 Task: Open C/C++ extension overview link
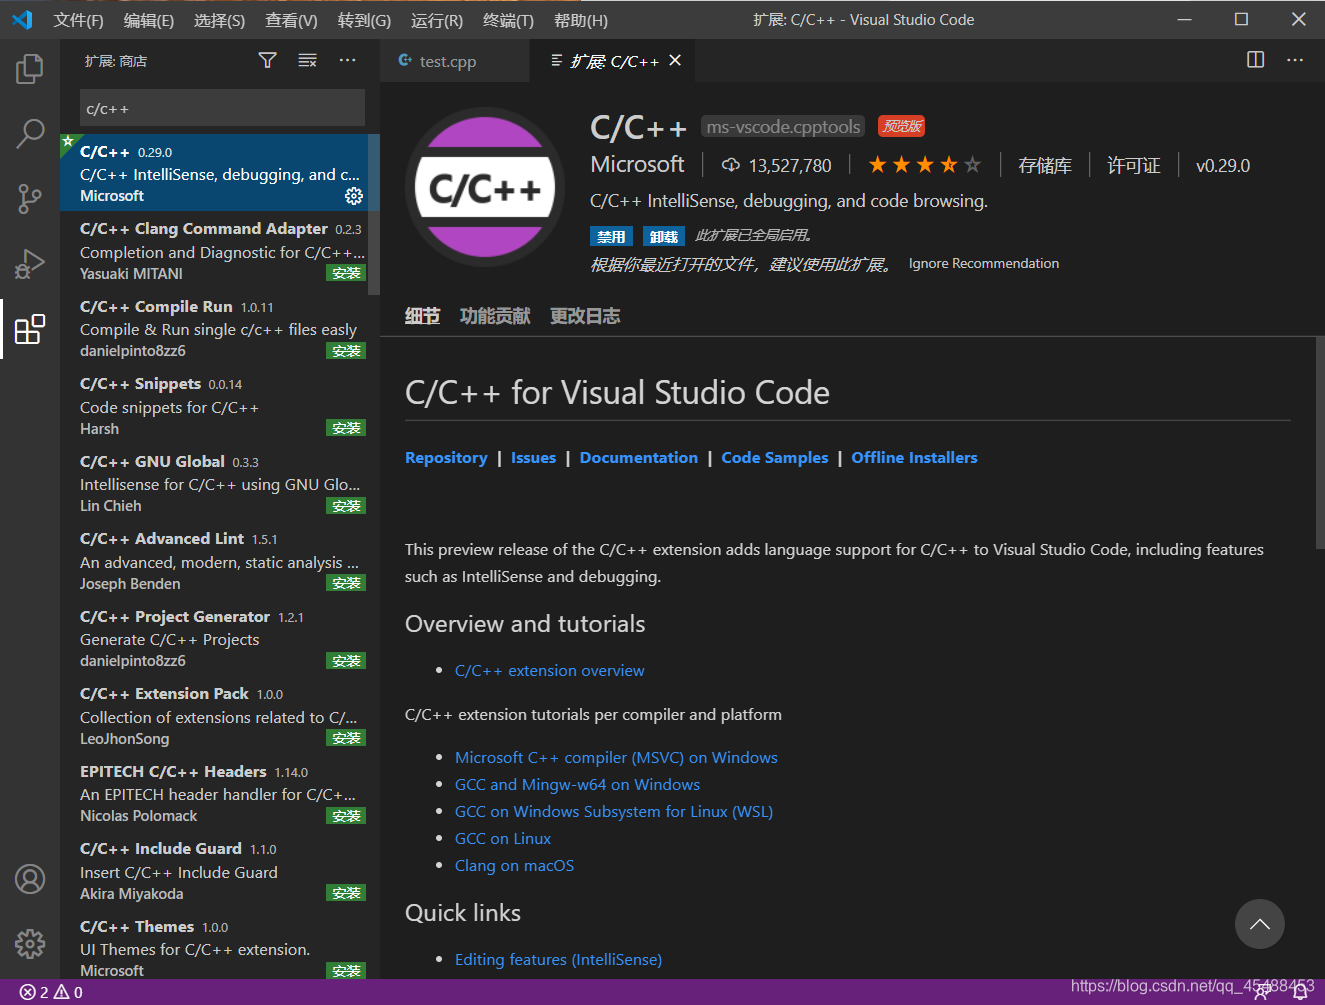(x=549, y=670)
